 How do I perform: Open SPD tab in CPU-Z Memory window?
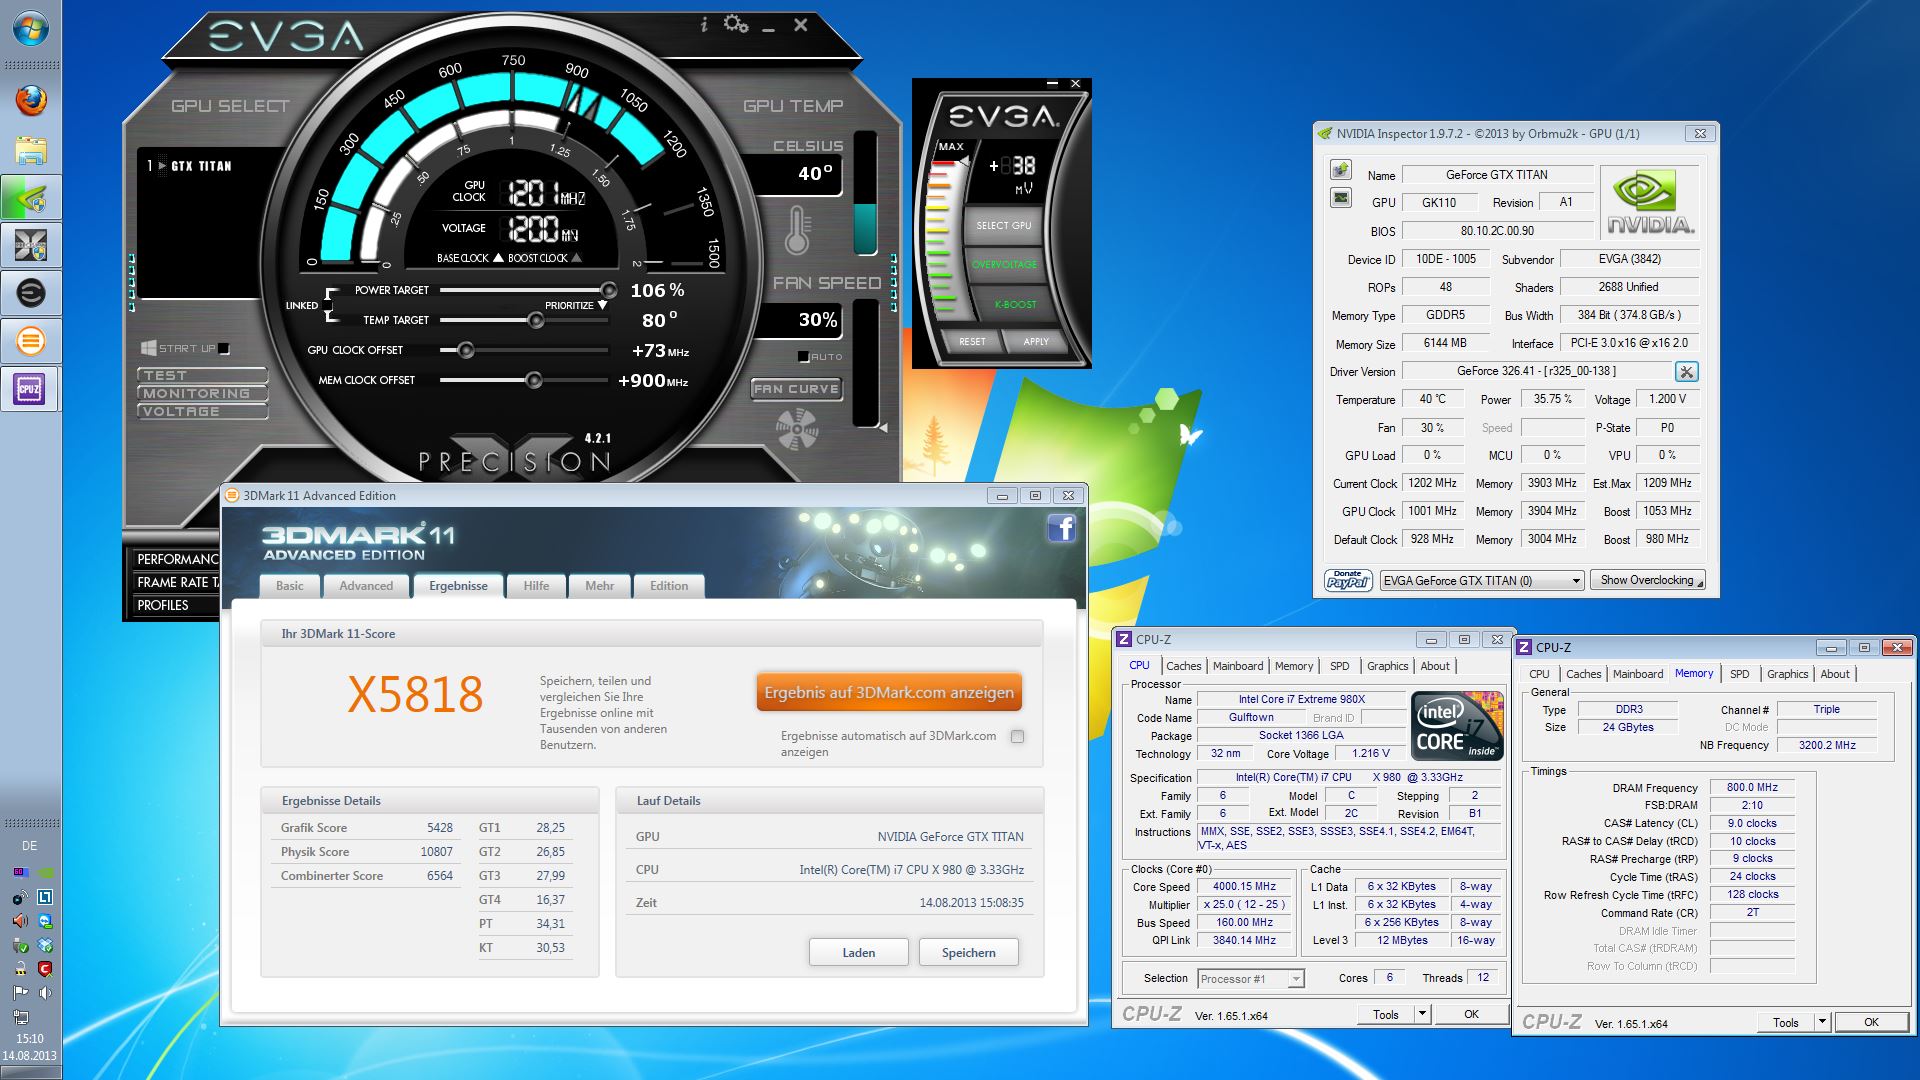pyautogui.click(x=1740, y=674)
